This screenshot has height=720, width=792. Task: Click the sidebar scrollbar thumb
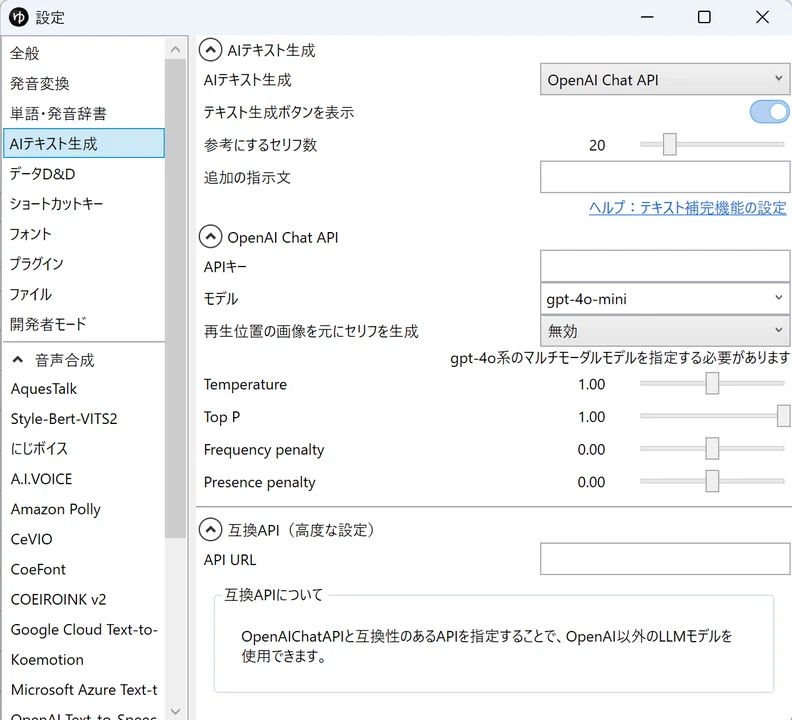click(x=175, y=299)
